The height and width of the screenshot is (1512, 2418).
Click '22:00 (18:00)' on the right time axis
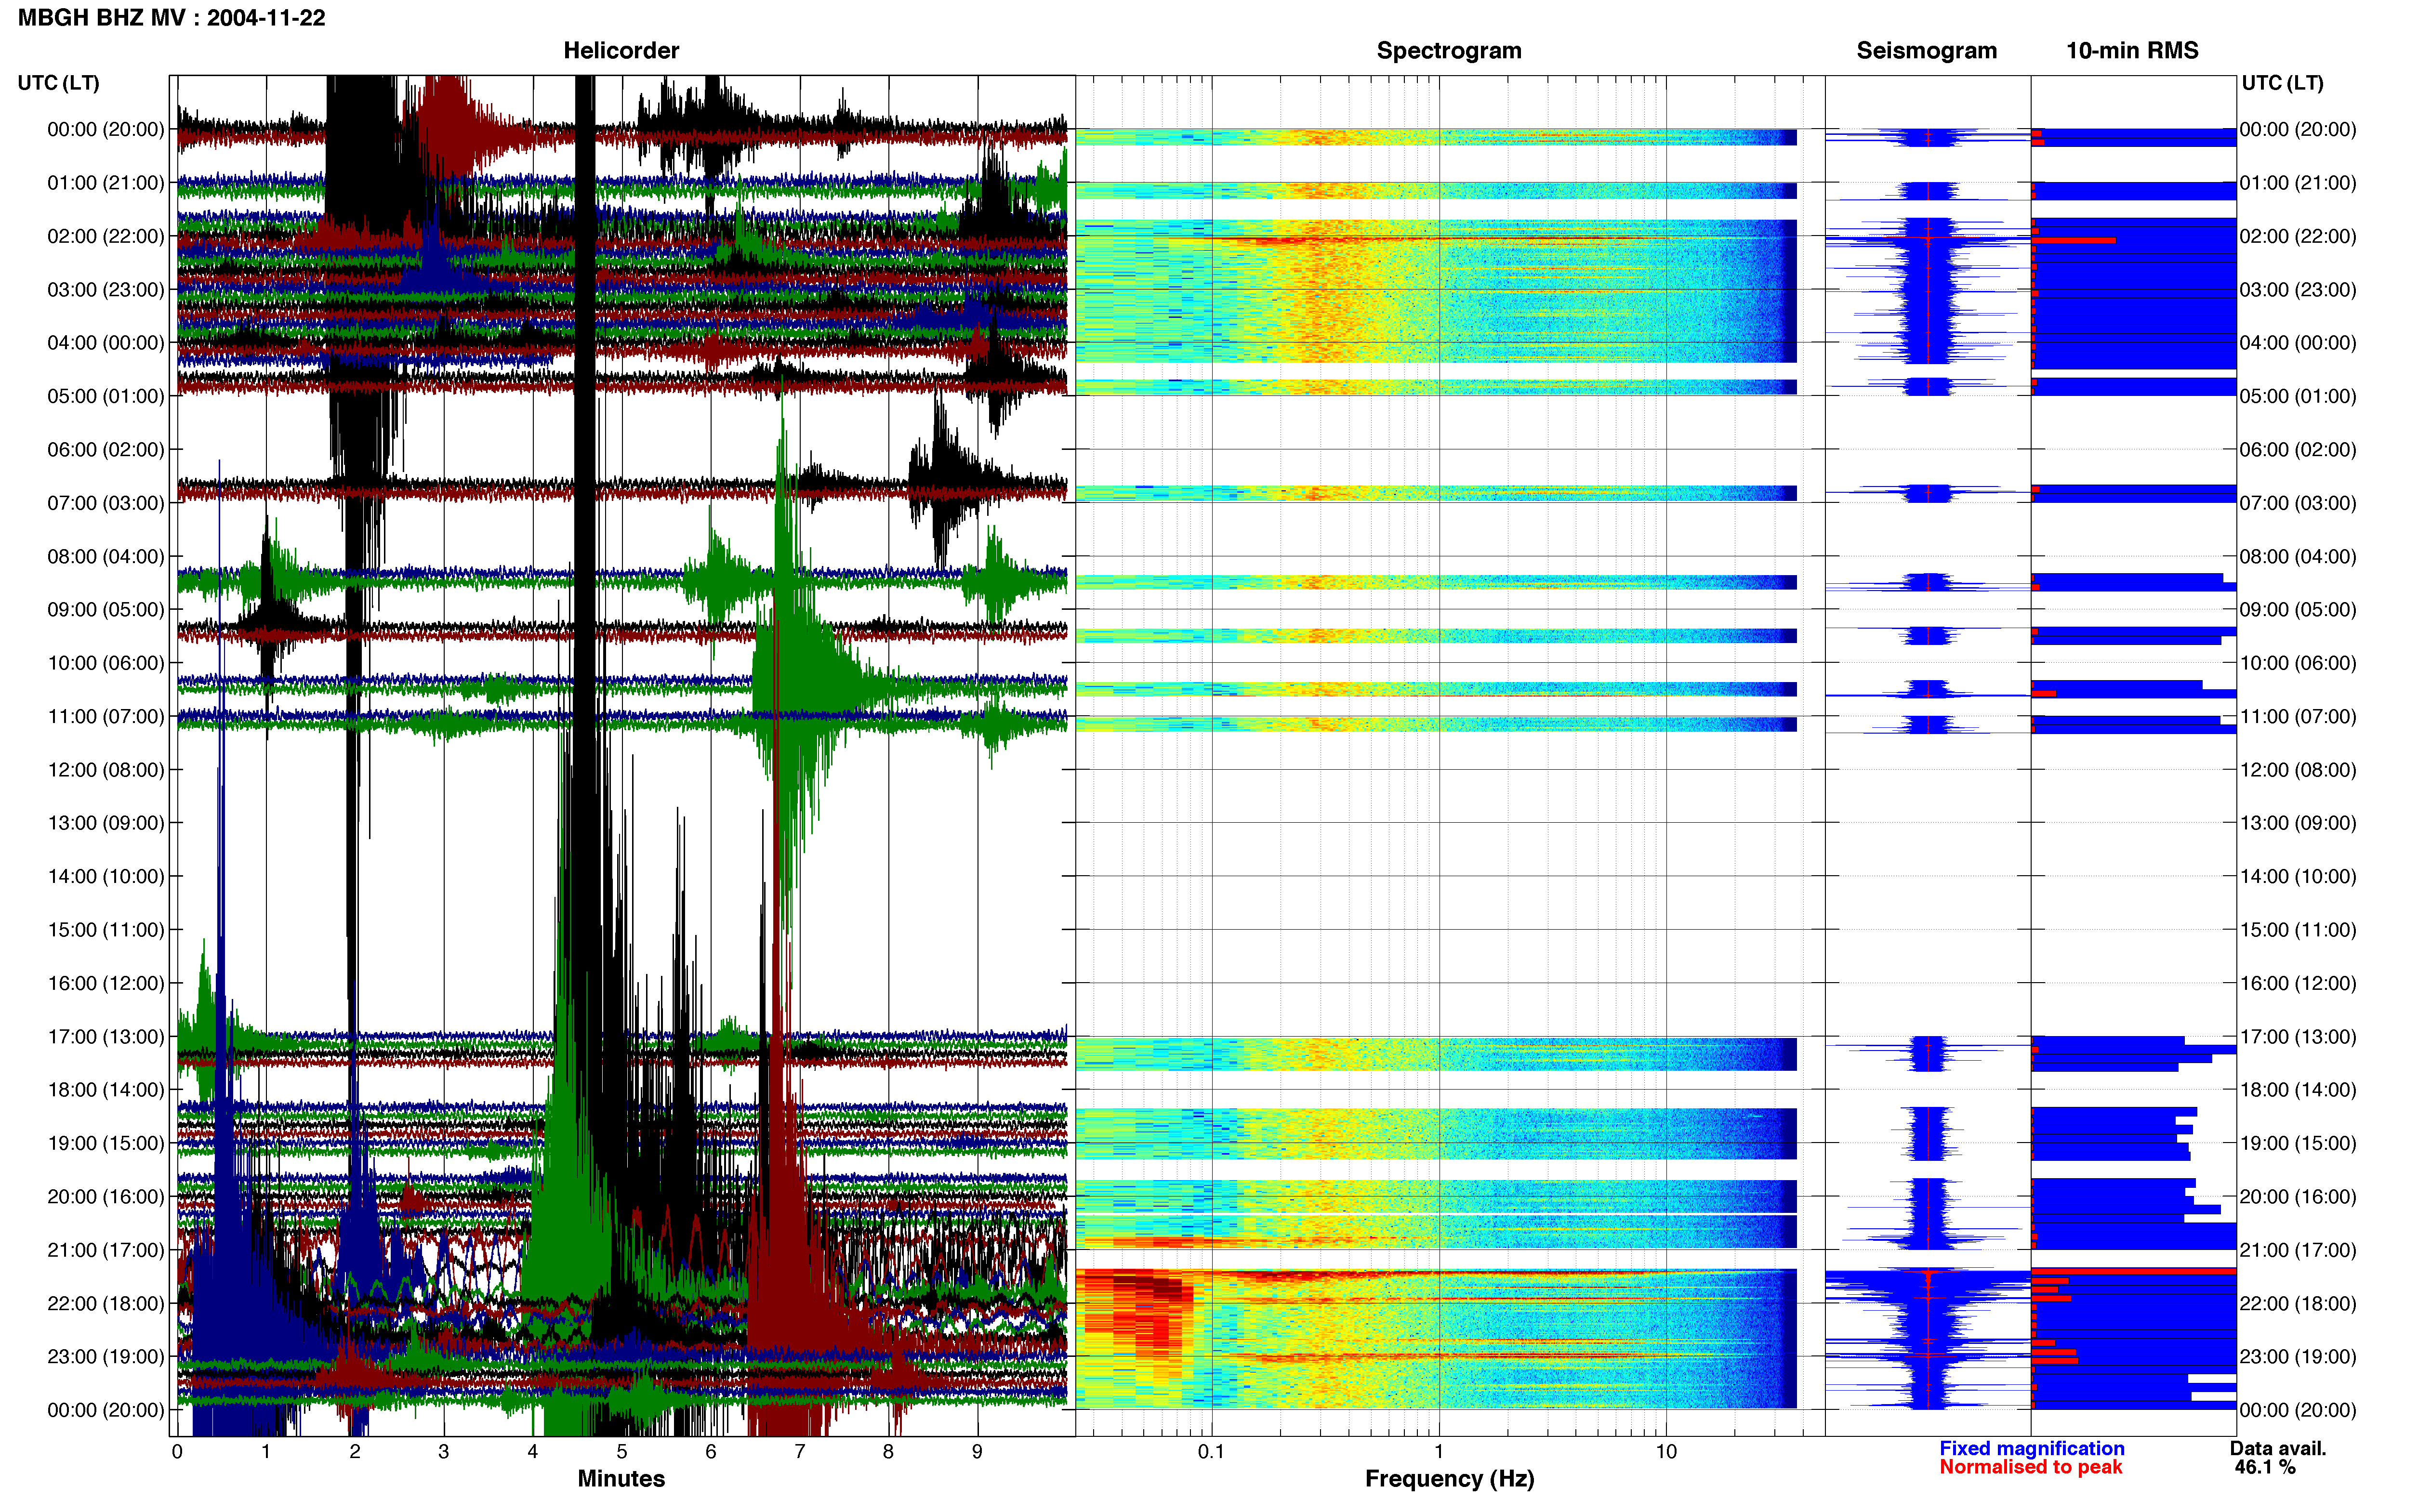2297,1304
